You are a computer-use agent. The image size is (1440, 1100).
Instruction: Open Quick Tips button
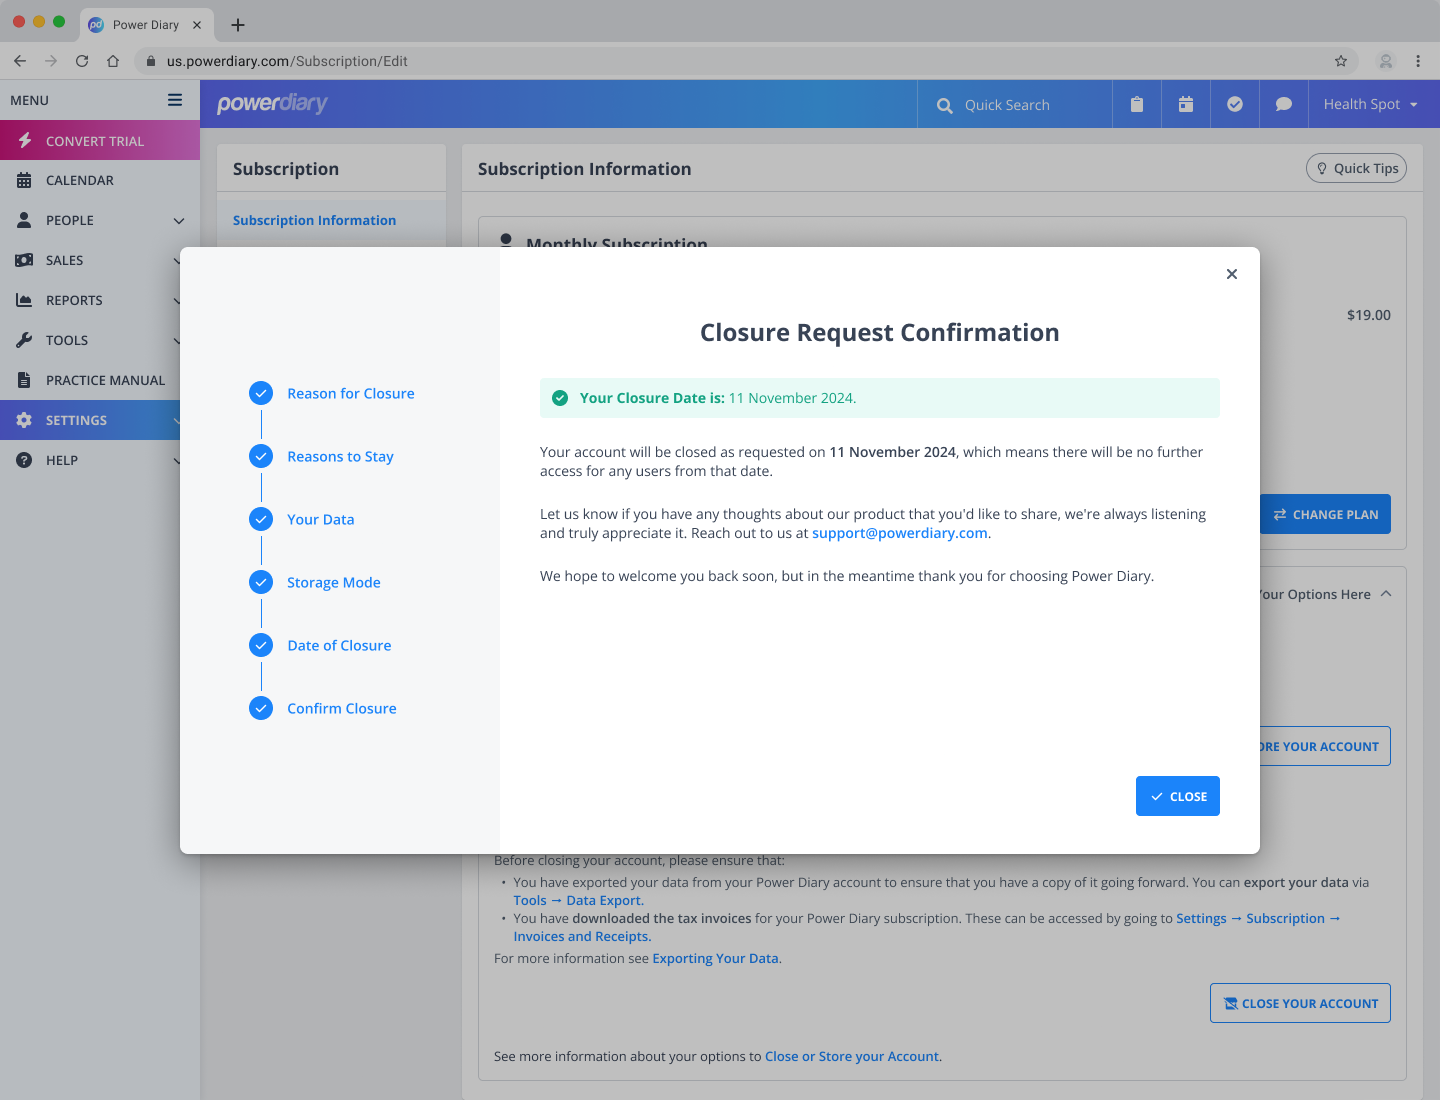(1356, 168)
